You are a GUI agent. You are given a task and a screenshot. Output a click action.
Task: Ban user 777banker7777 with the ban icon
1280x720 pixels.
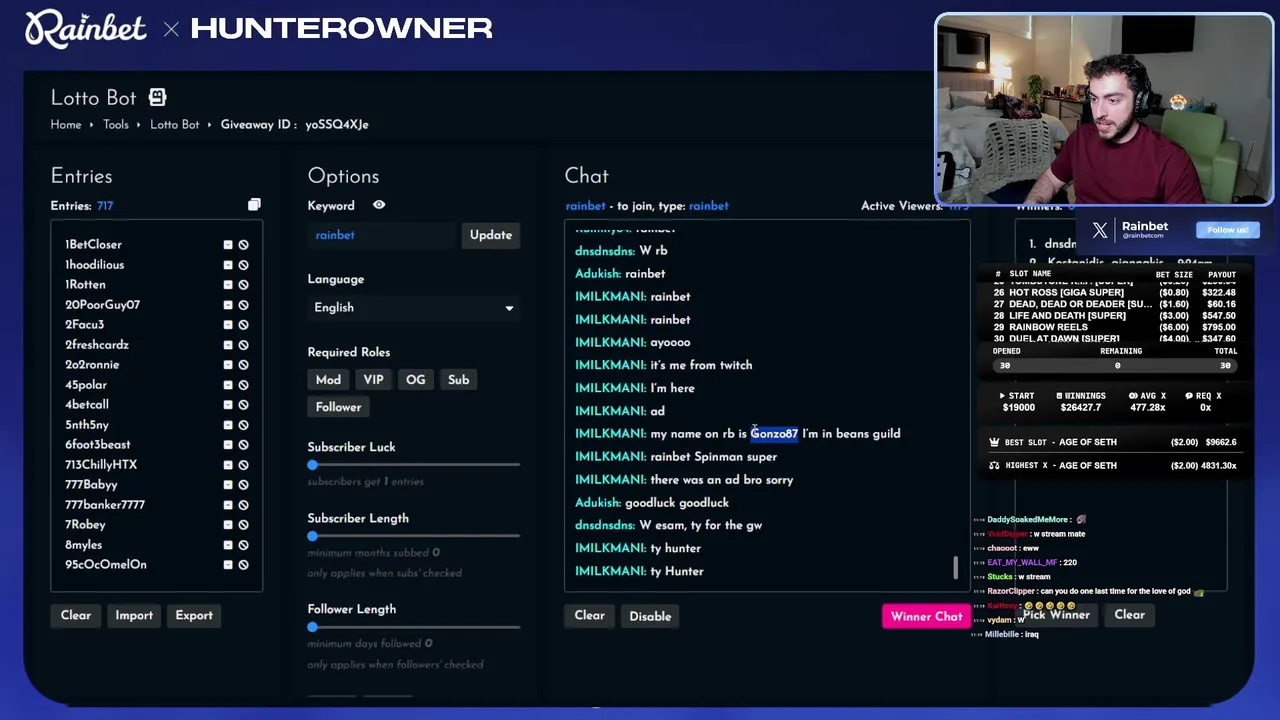tap(243, 505)
